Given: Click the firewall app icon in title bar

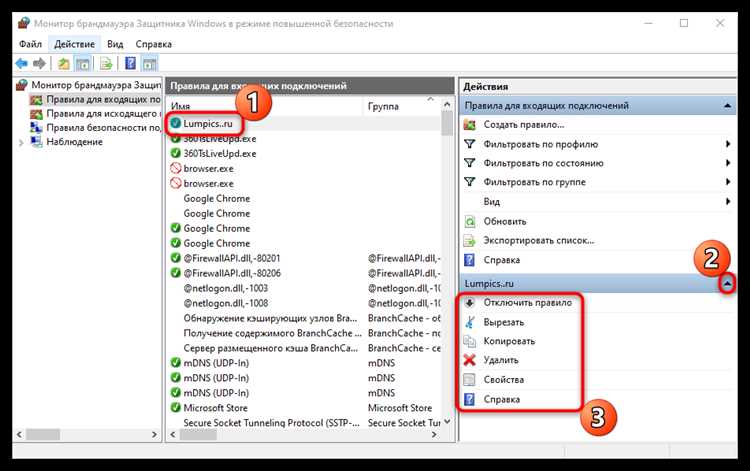Looking at the screenshot, I should pyautogui.click(x=23, y=23).
